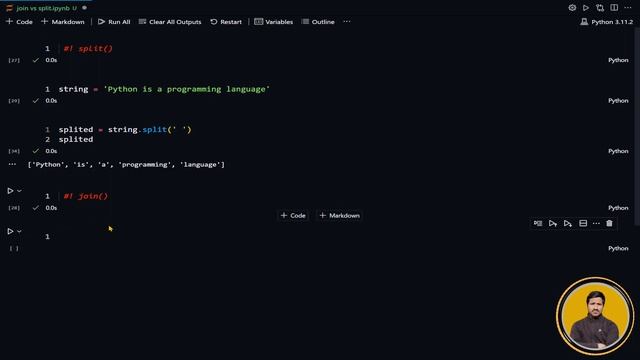Add a new Markdown cell from the toolbar

(x=63, y=22)
